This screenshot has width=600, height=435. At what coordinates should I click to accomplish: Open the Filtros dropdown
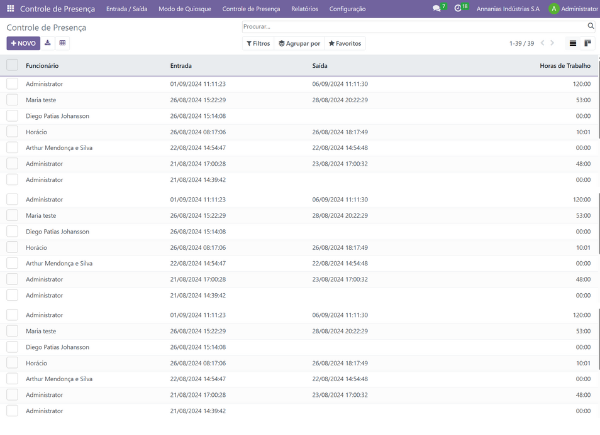258,44
